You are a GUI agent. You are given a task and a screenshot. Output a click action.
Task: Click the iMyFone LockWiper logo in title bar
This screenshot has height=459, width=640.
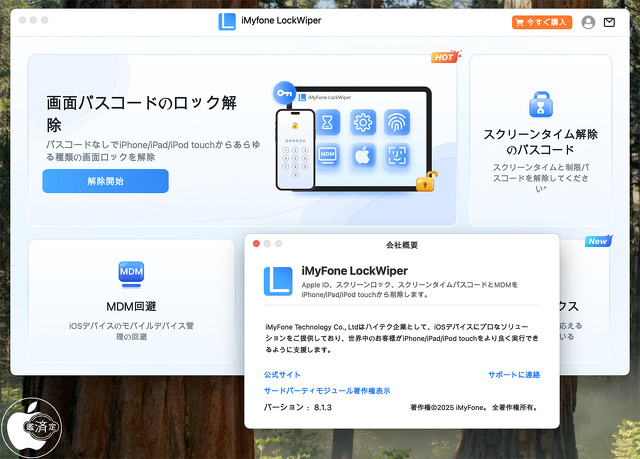pyautogui.click(x=227, y=22)
